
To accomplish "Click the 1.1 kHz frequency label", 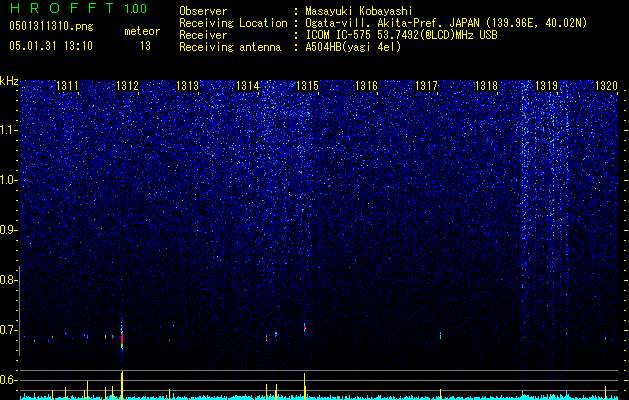I will 8,130.
